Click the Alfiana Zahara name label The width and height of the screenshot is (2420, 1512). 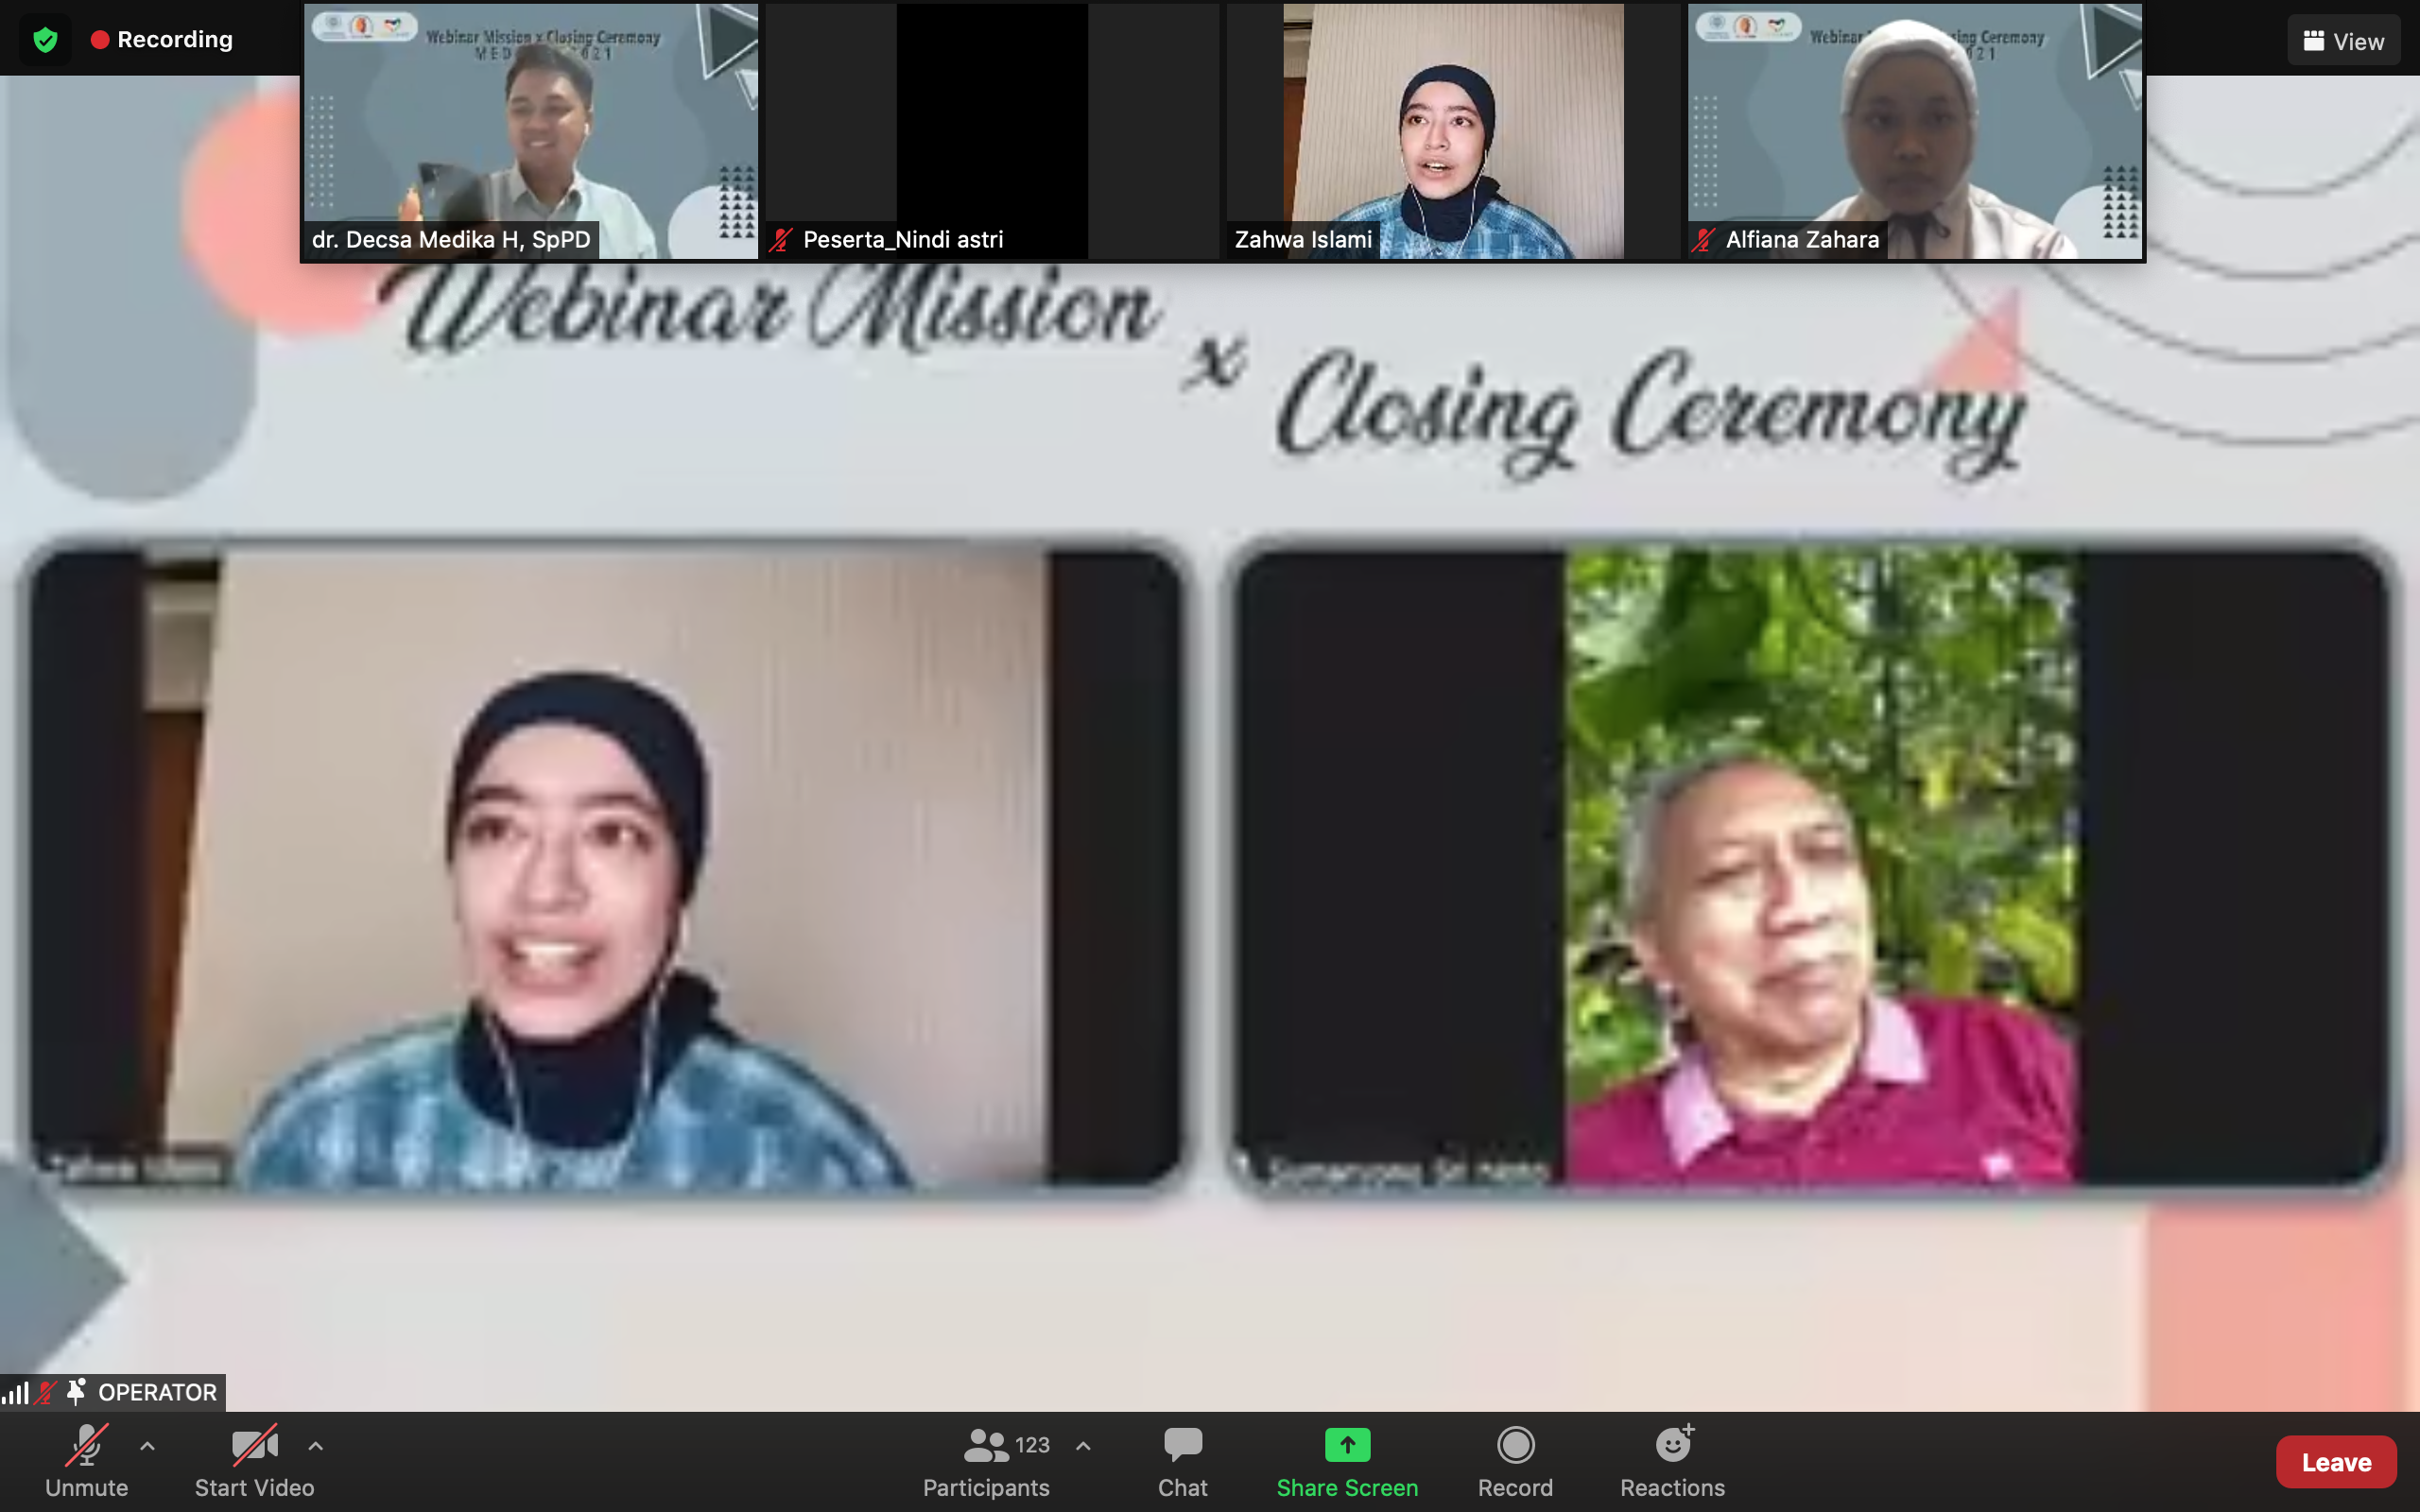pos(1801,240)
